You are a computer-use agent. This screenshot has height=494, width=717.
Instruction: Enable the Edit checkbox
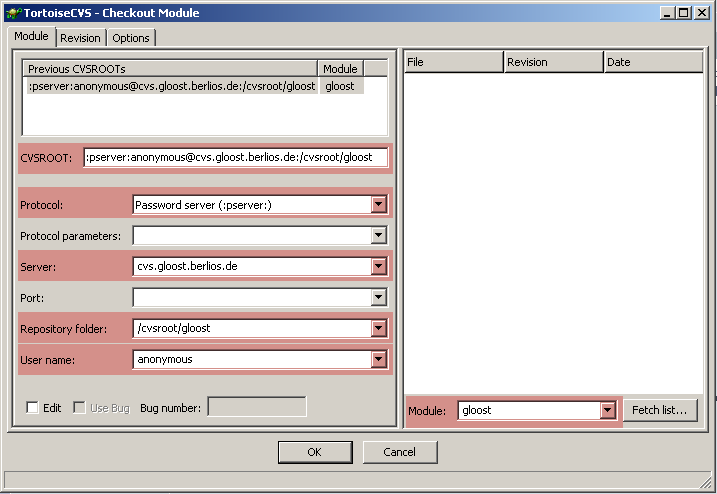point(33,408)
